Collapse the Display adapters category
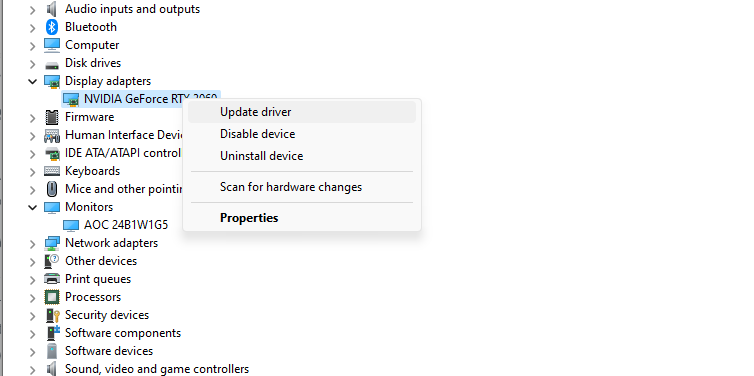 pyautogui.click(x=32, y=81)
